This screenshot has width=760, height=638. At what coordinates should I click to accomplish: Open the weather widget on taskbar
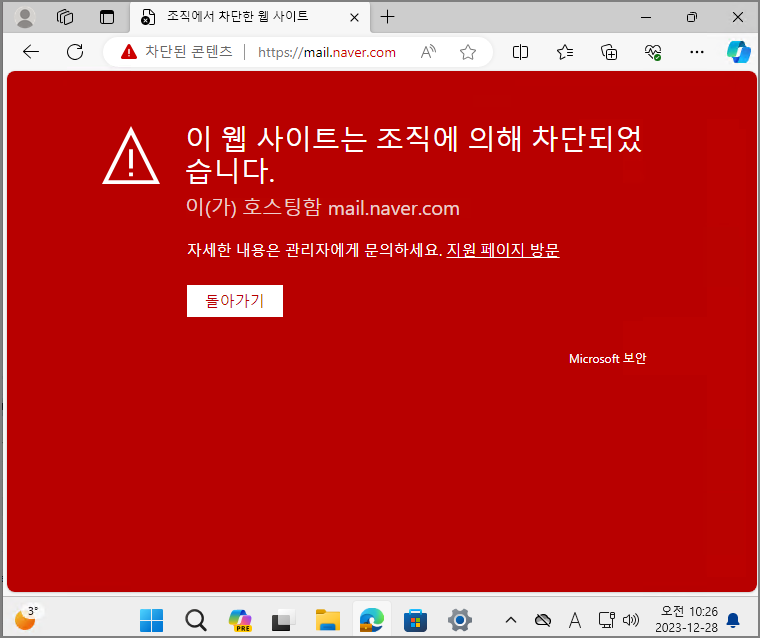coord(27,617)
